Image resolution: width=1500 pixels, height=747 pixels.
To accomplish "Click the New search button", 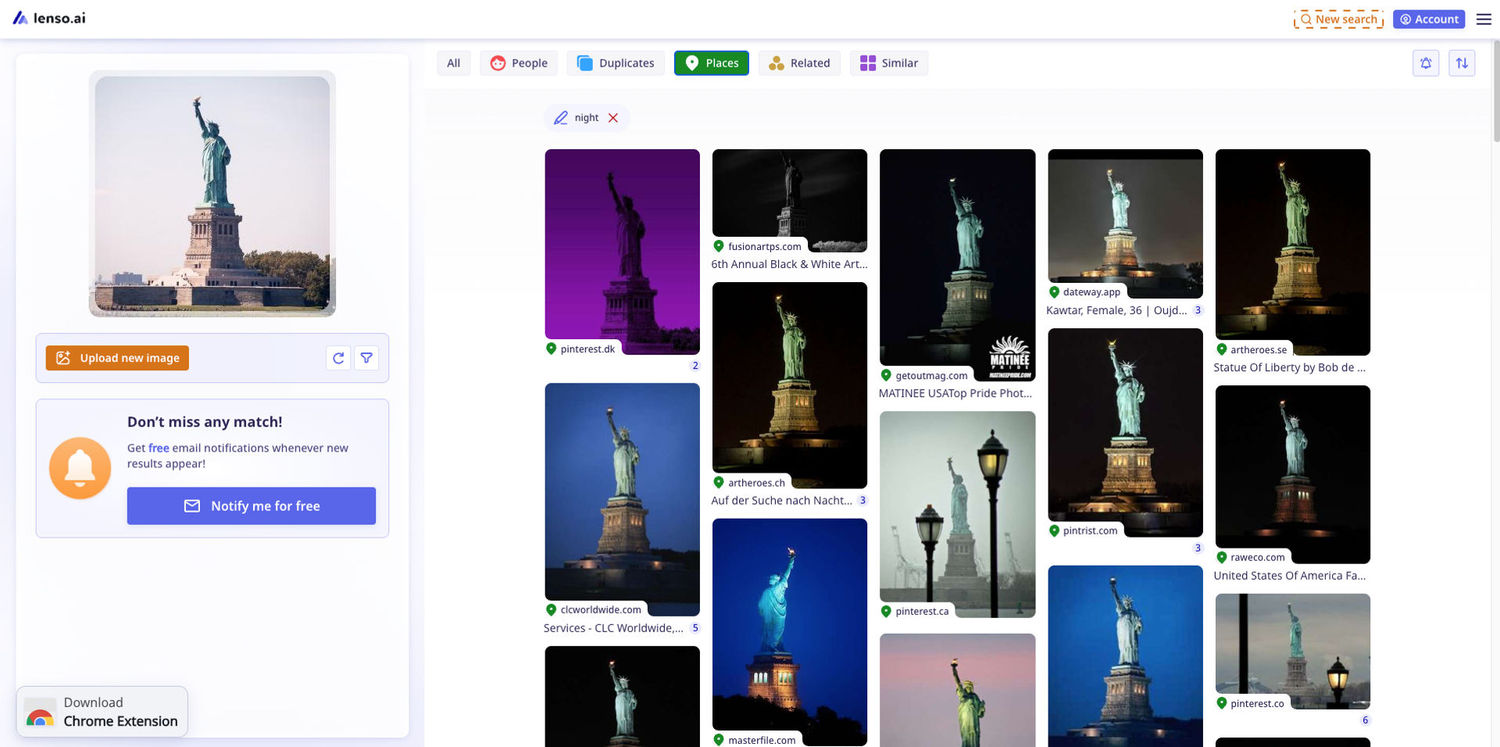I will (x=1338, y=19).
